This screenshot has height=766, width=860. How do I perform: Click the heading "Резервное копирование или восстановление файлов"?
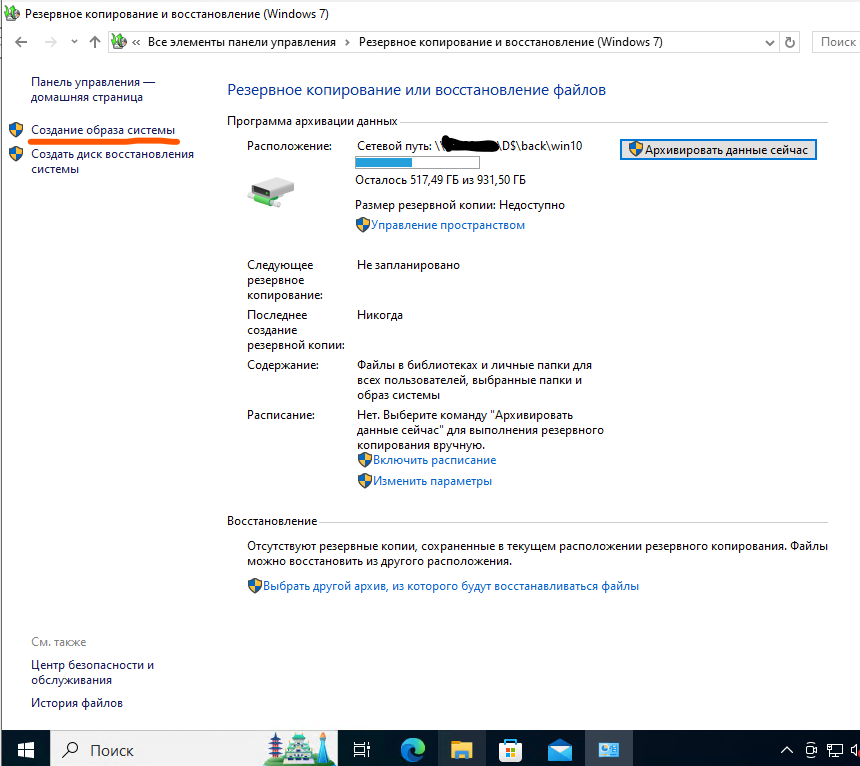(416, 90)
